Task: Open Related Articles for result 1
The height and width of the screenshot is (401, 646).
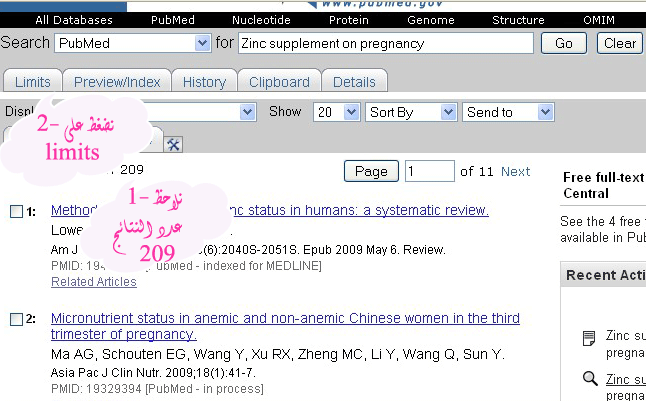Action: coord(94,282)
